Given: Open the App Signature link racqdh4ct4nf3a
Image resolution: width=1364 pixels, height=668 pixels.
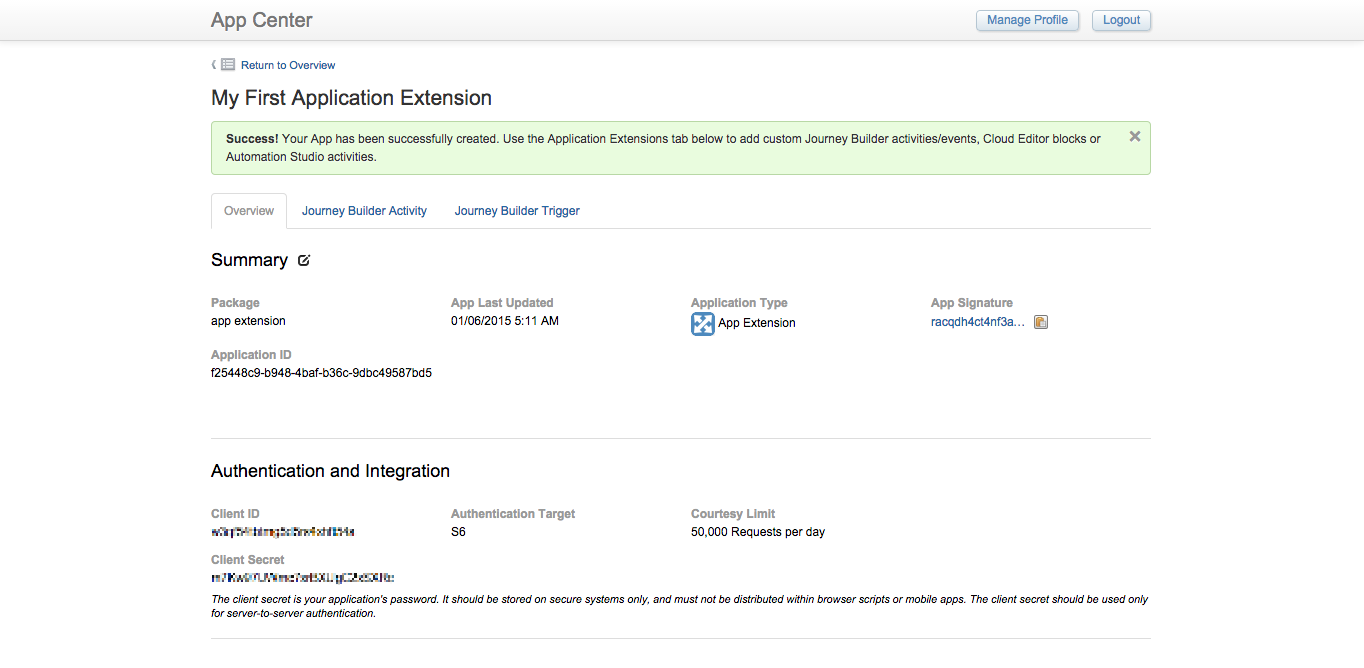Looking at the screenshot, I should (x=978, y=322).
